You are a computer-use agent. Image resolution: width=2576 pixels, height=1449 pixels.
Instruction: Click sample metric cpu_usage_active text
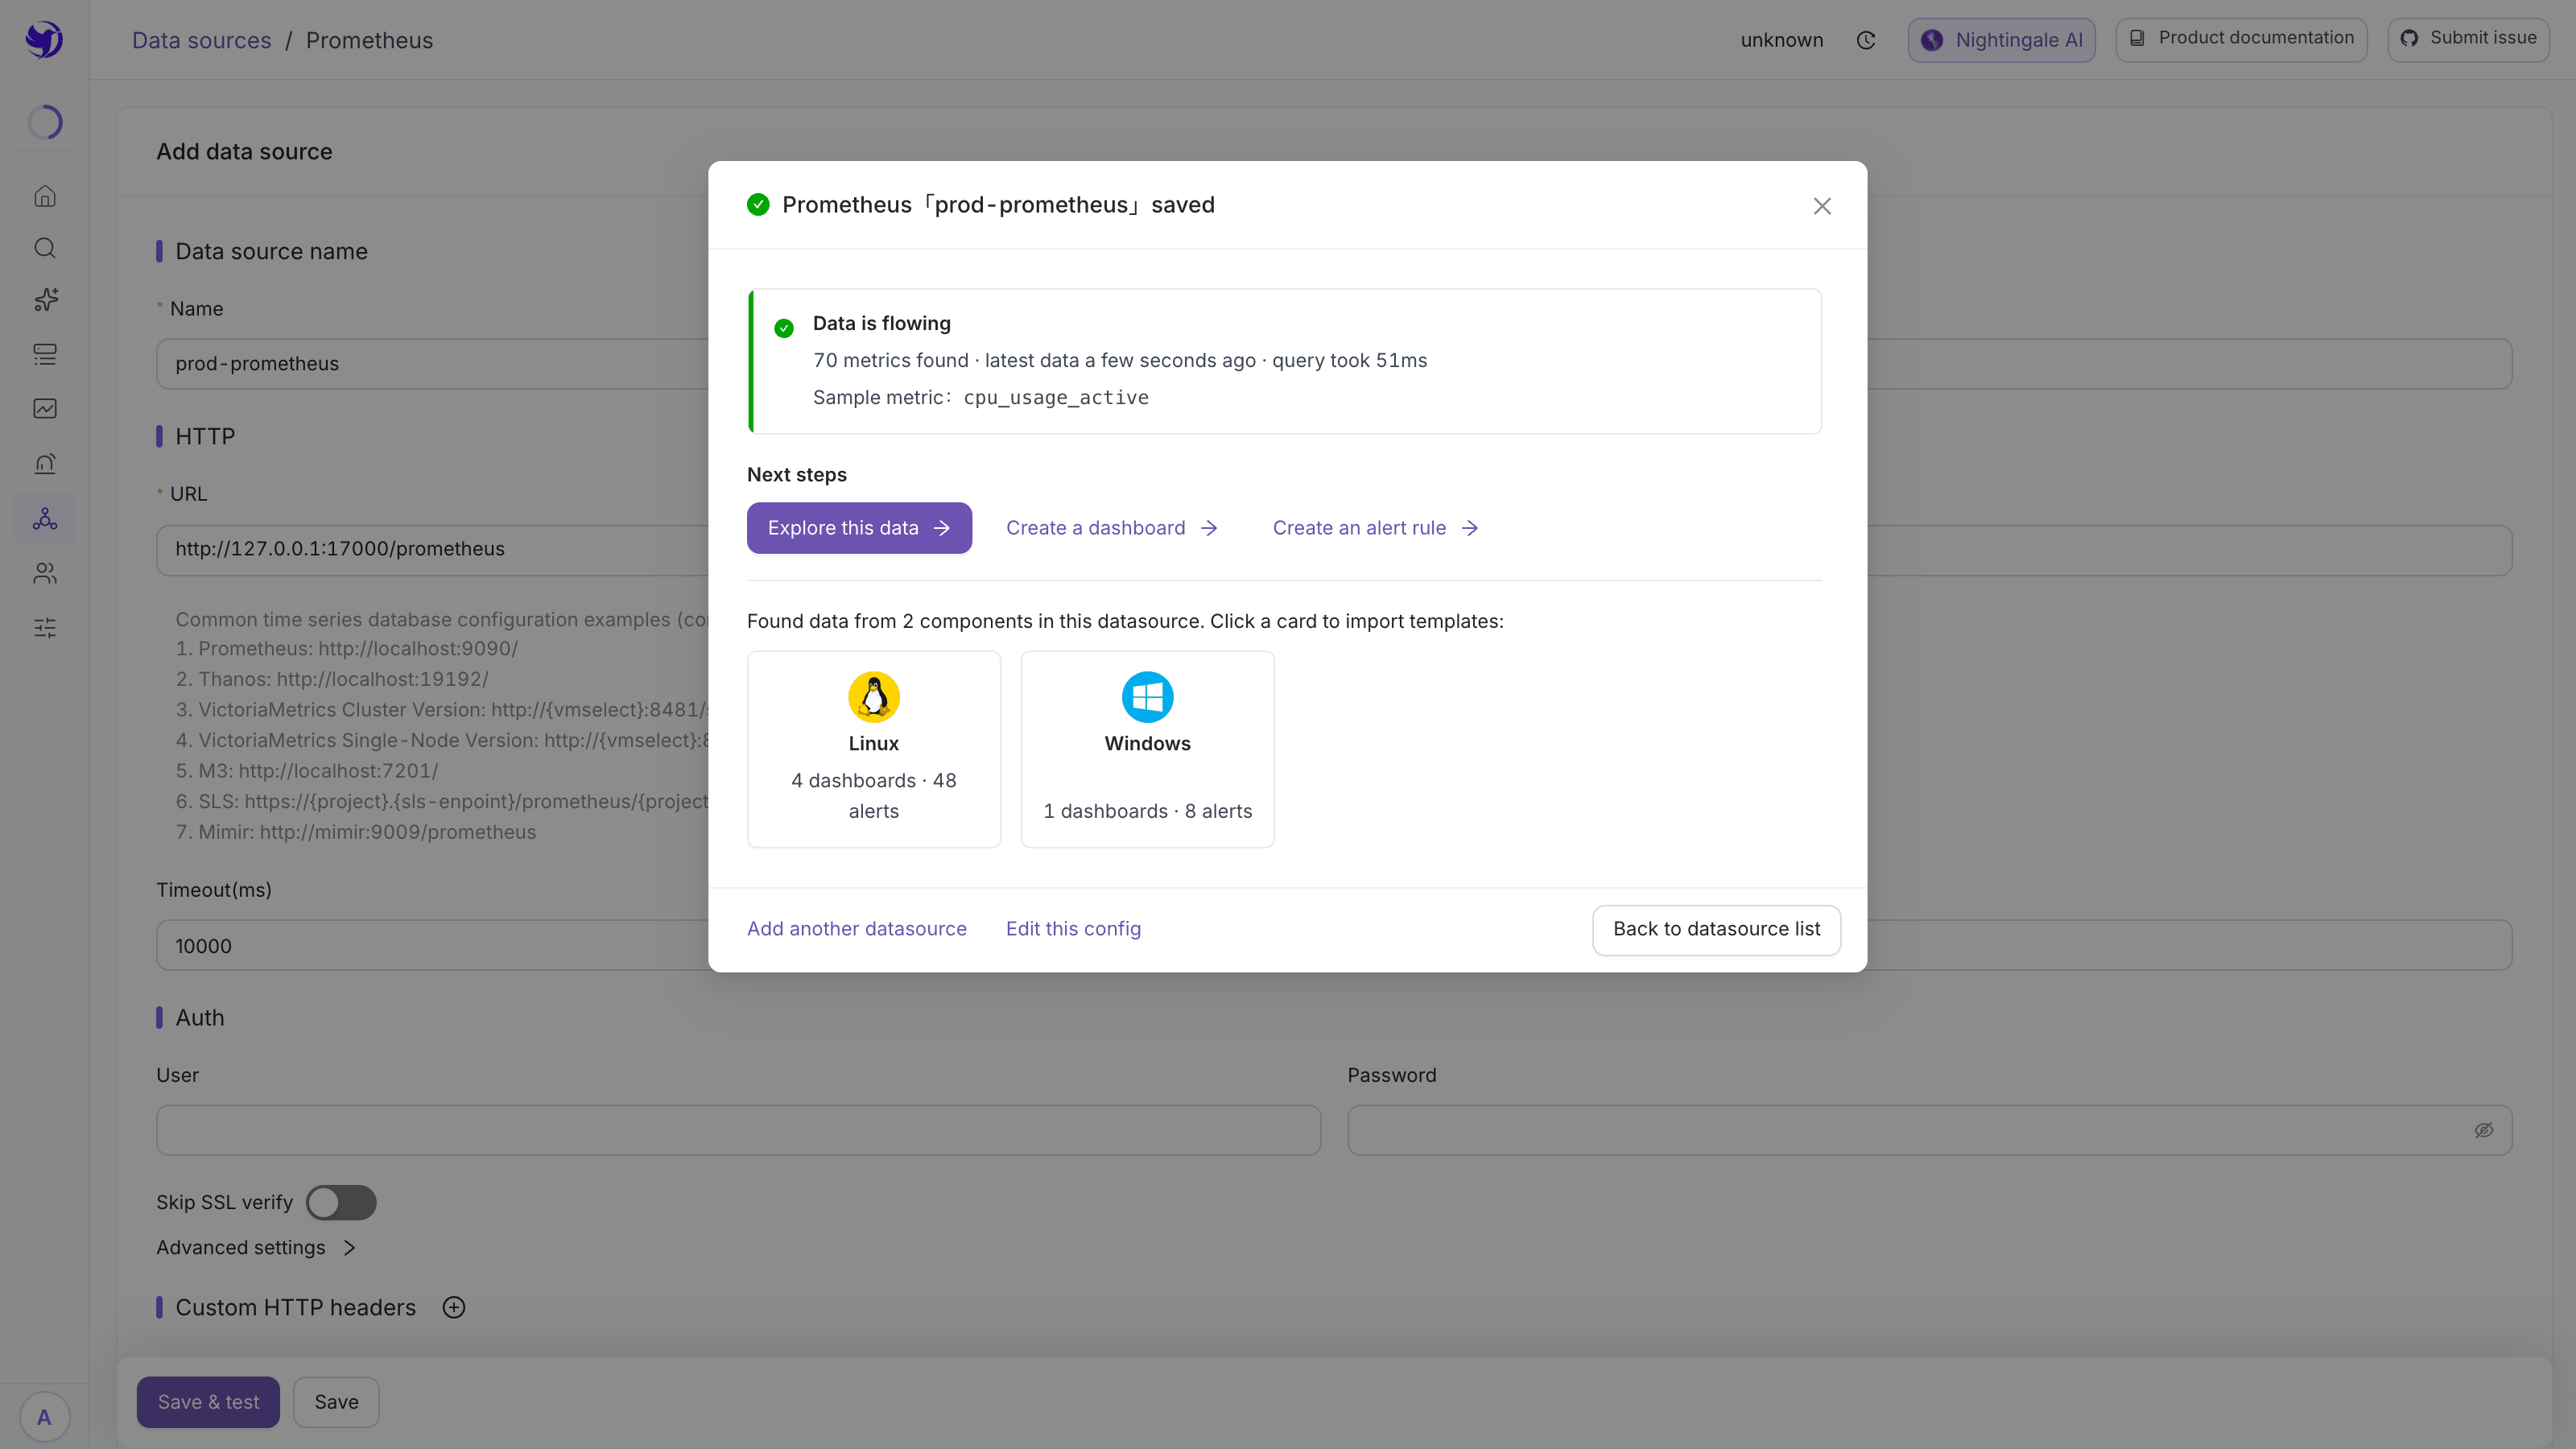pyautogui.click(x=1055, y=398)
